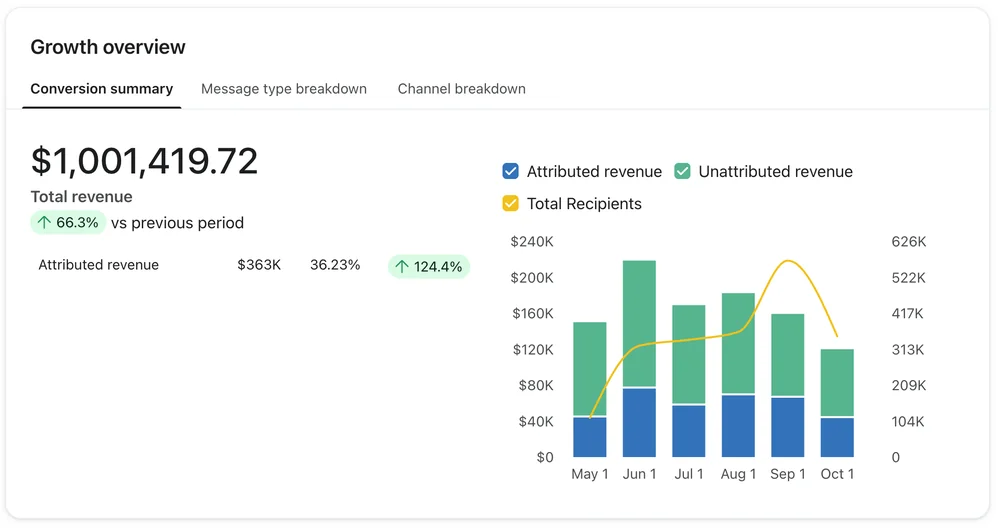Click the Oct 1 axis label
Viewport: 1000px width, 532px height.
(x=837, y=474)
